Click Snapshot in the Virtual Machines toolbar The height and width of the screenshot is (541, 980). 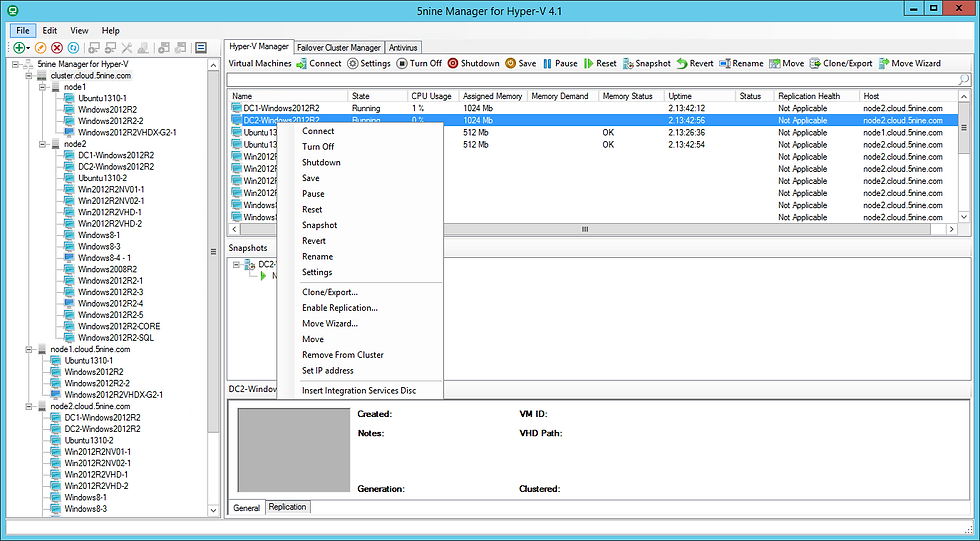point(647,63)
